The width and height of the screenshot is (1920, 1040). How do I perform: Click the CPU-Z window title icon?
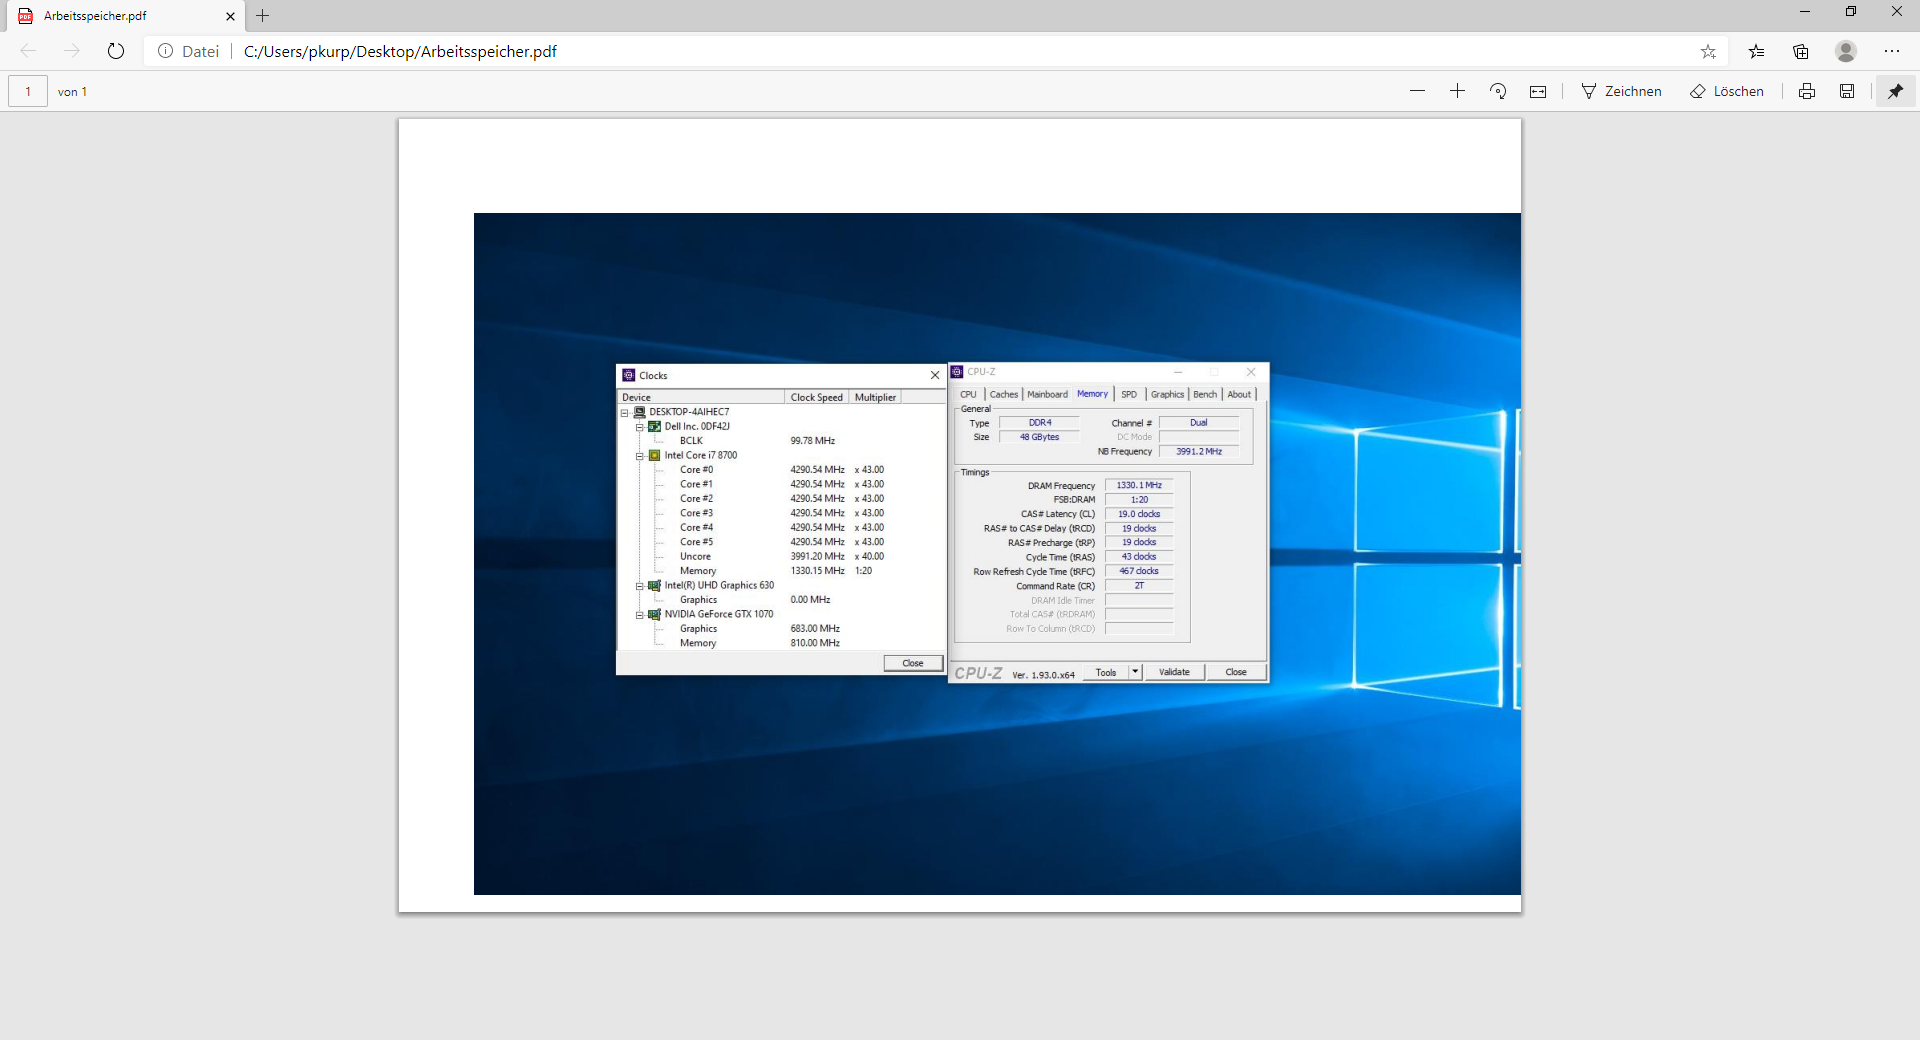[957, 372]
